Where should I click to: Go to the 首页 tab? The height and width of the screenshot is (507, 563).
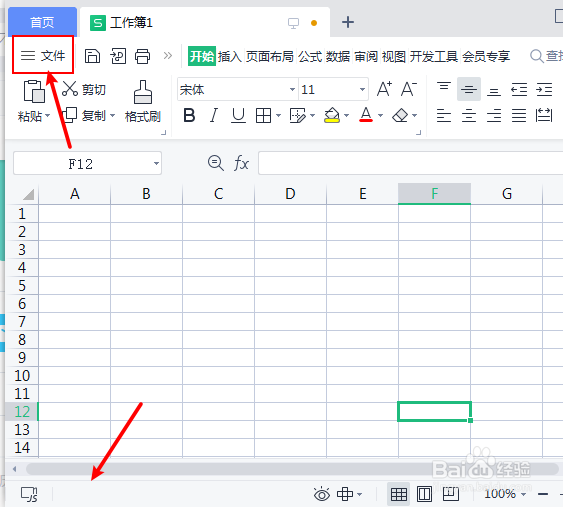[x=42, y=22]
